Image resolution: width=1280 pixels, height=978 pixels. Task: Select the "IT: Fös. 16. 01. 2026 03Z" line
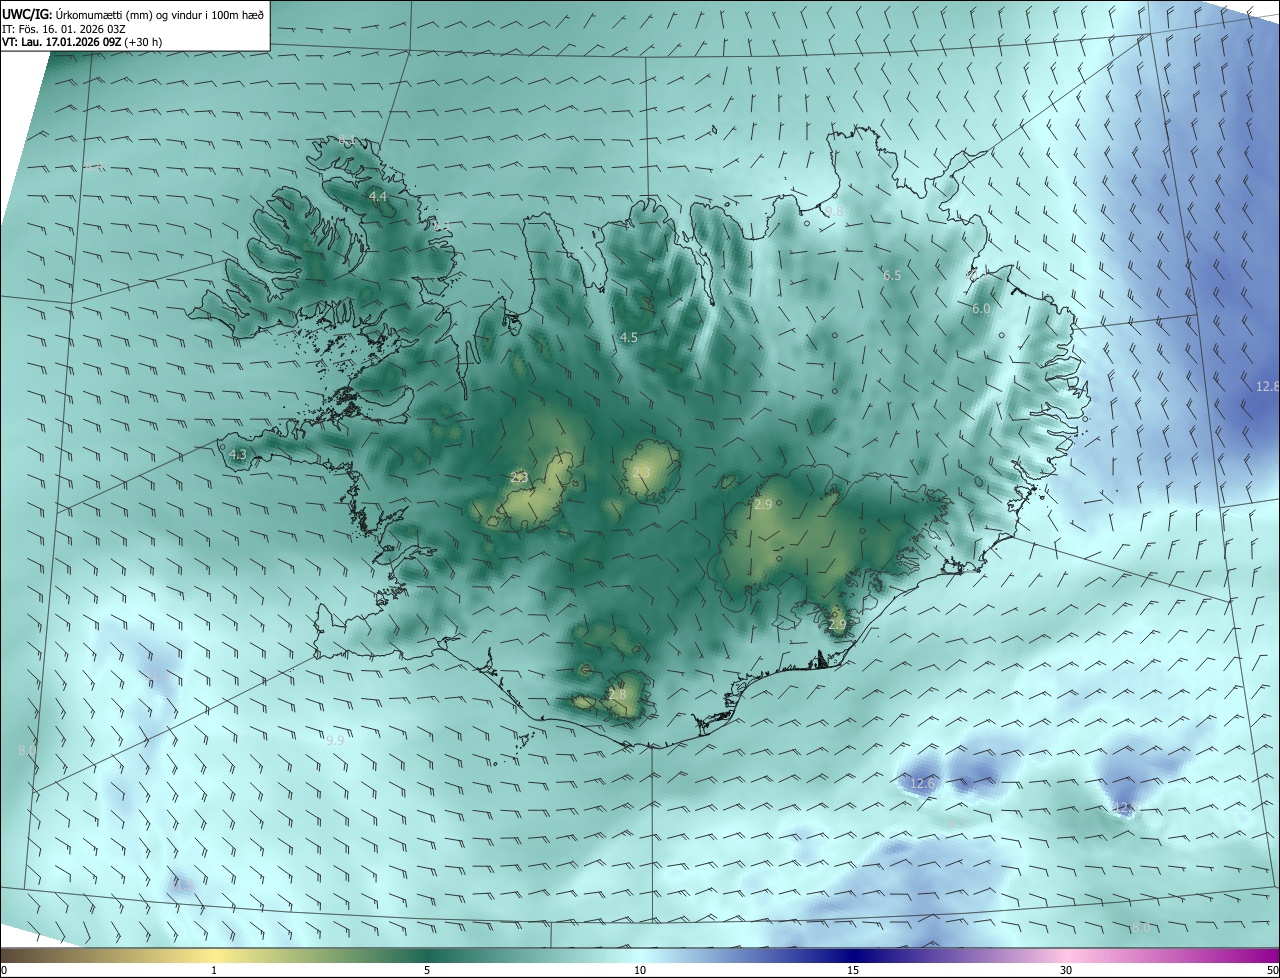coord(65,28)
